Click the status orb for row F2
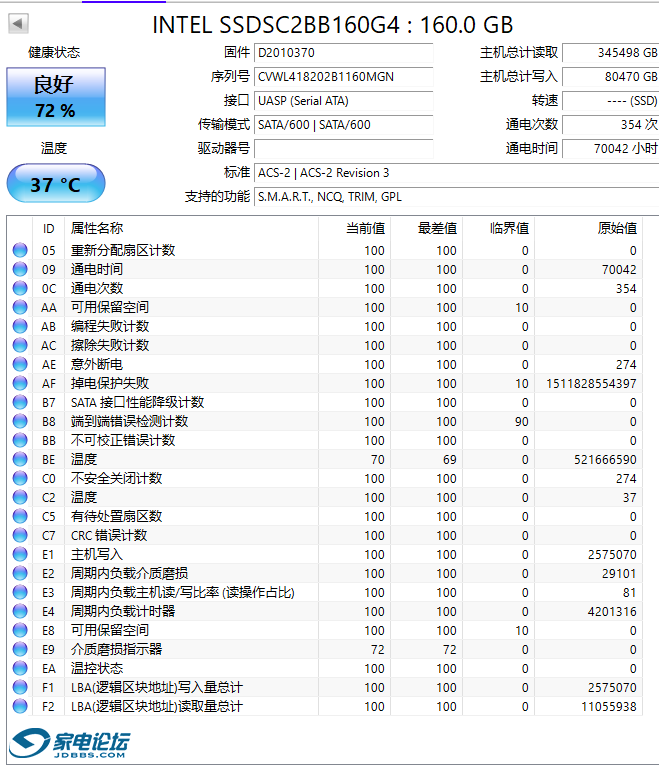Image resolution: width=659 pixels, height=769 pixels. click(x=20, y=706)
